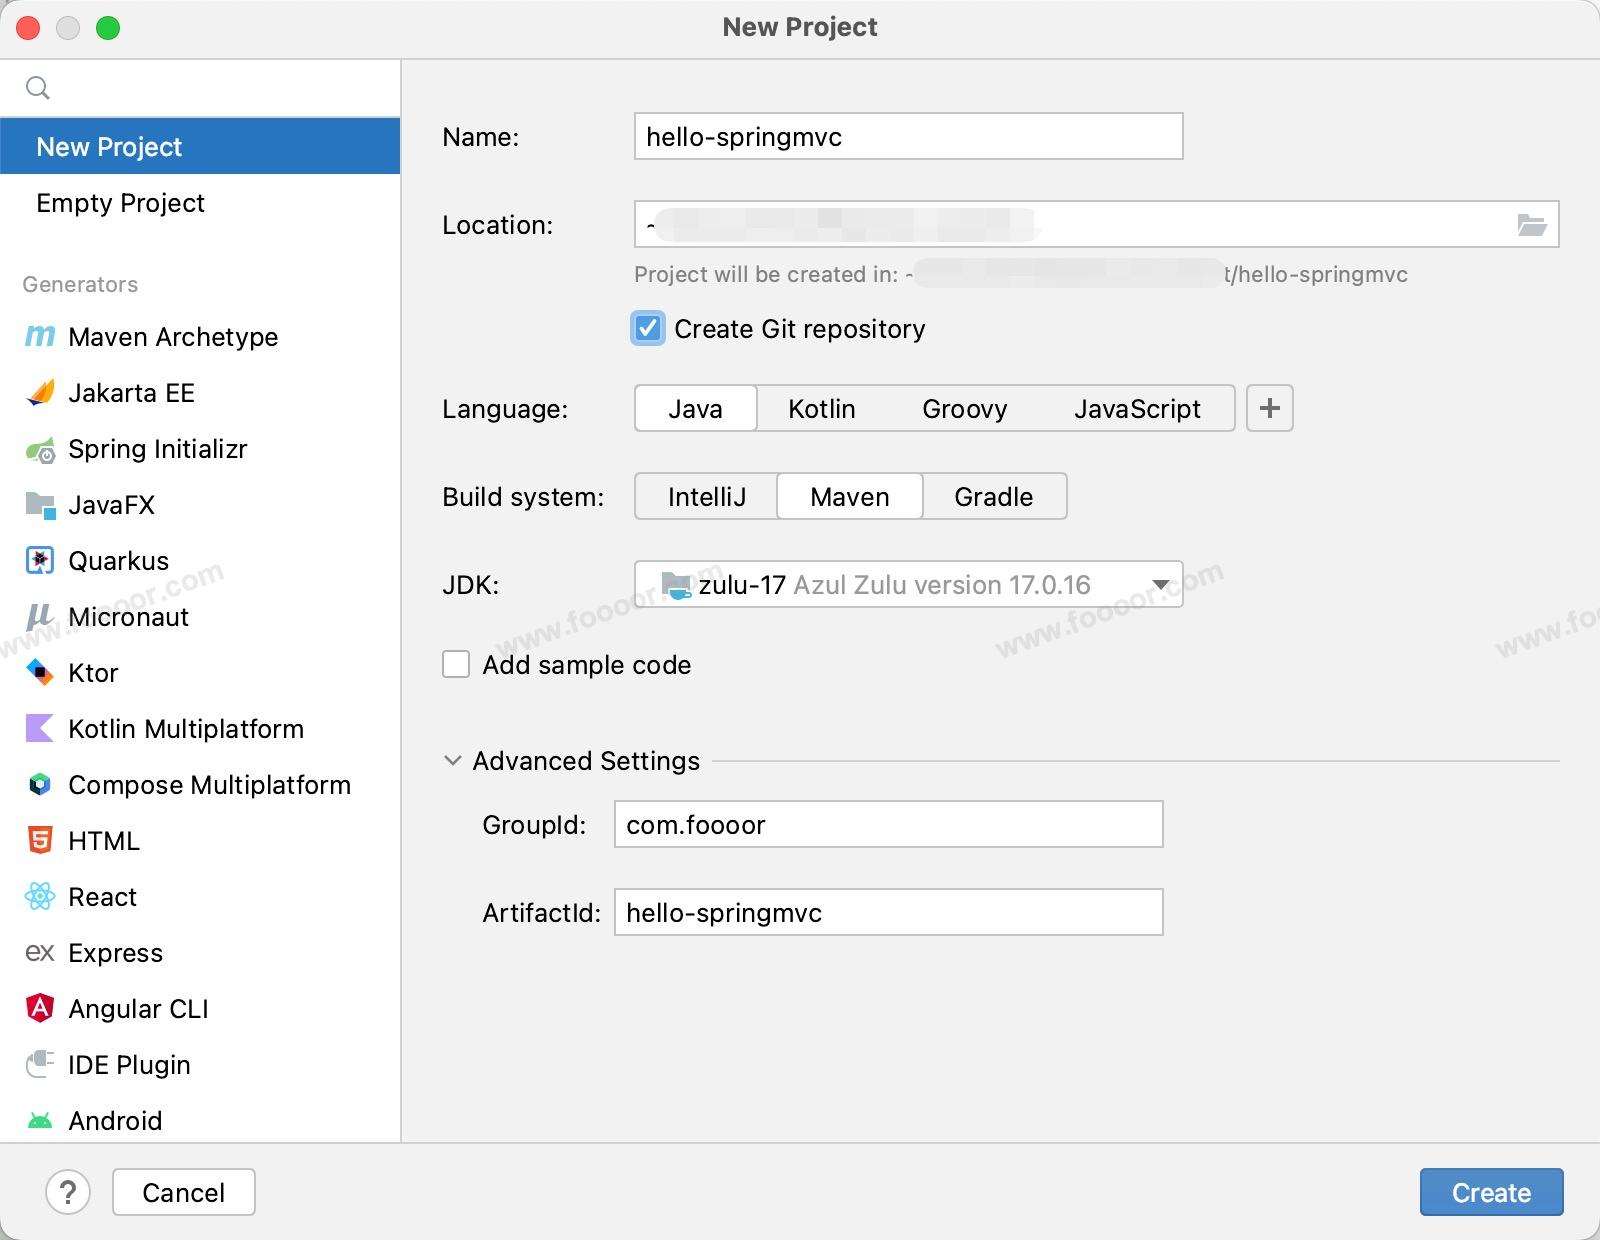This screenshot has height=1240, width=1600.
Task: Switch build system to Gradle
Action: [x=993, y=497]
